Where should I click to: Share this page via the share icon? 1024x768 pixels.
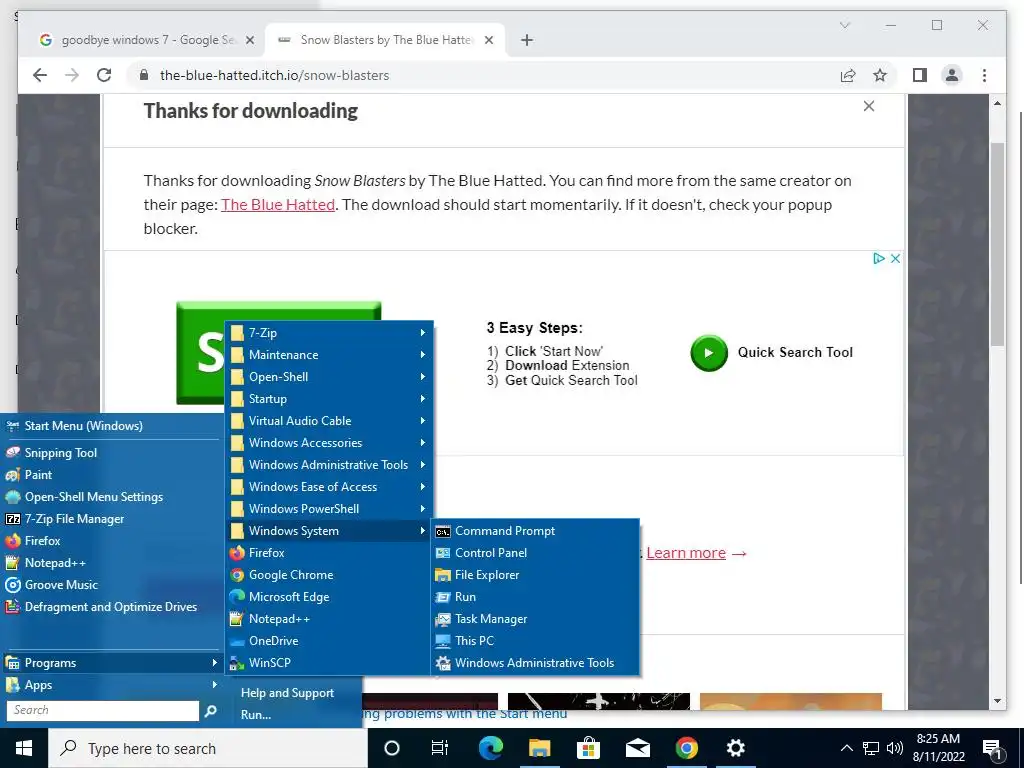click(x=848, y=75)
